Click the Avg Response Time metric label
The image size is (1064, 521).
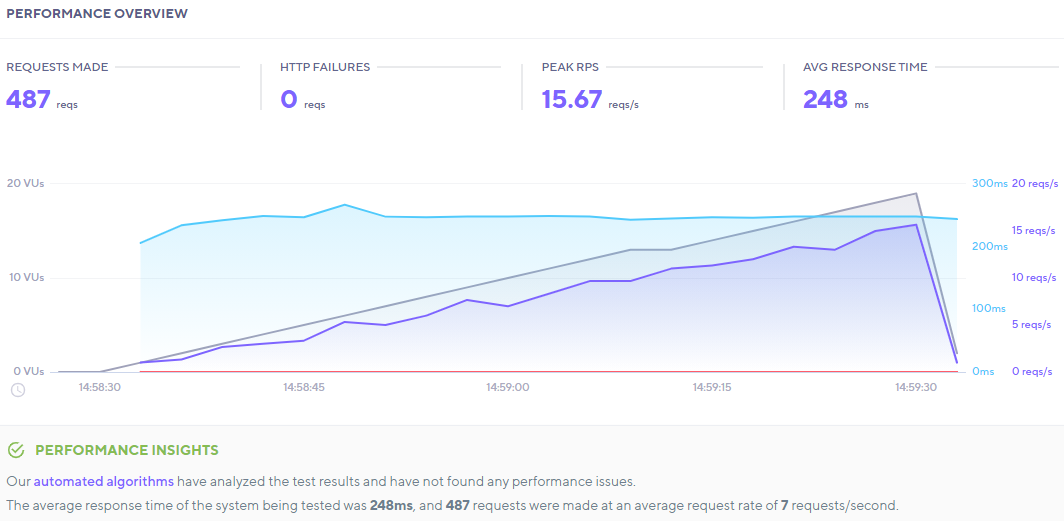point(865,67)
